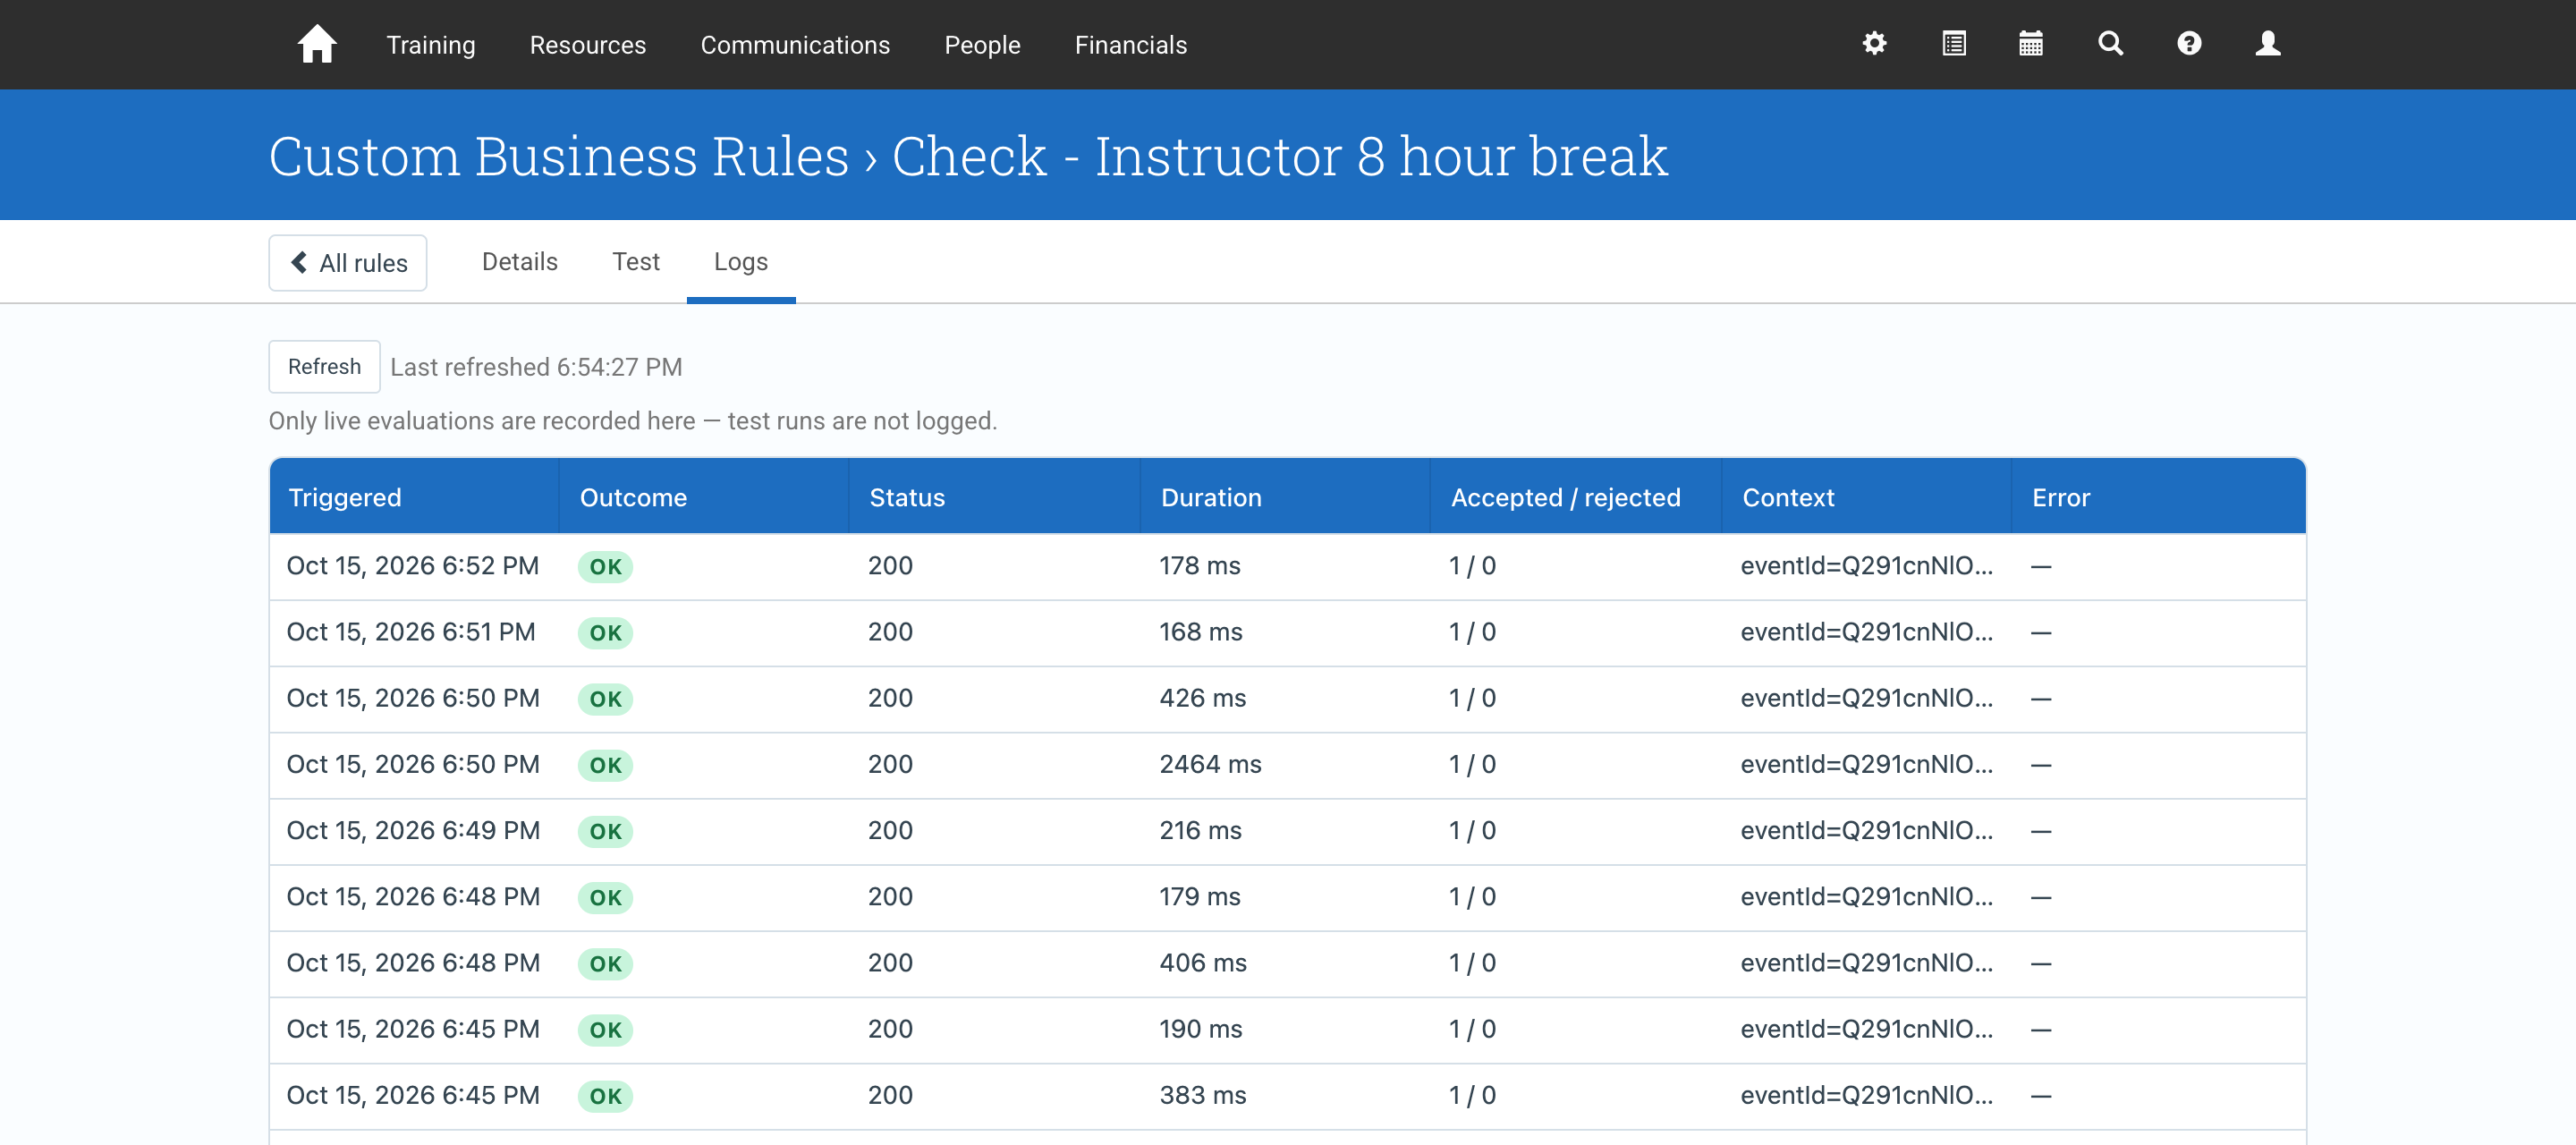Open the calendar icon in top bar
Image resolution: width=2576 pixels, height=1145 pixels.
coord(2030,43)
